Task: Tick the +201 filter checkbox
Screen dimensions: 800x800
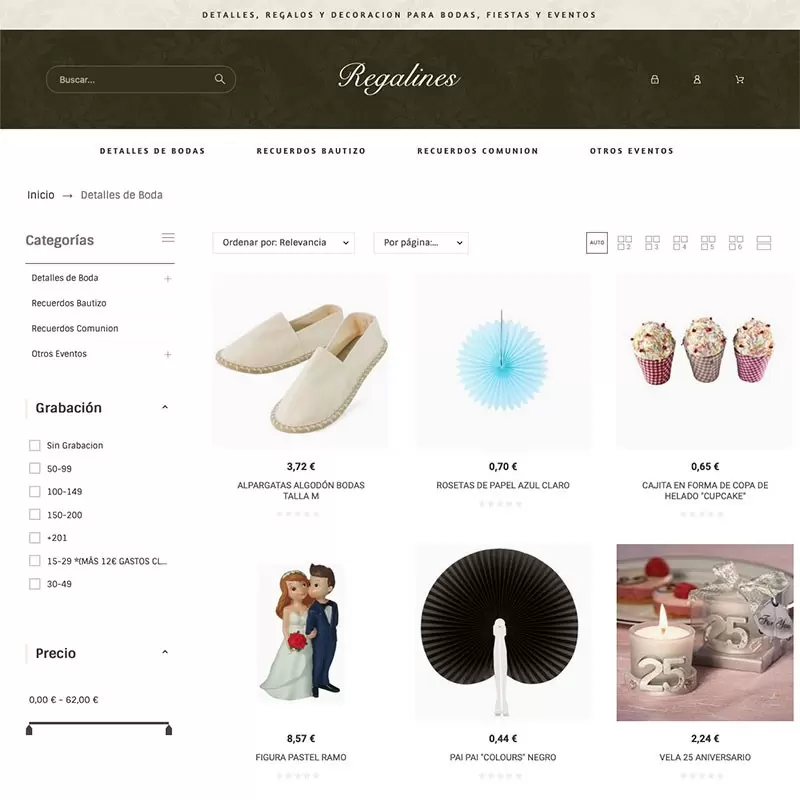Action: [x=35, y=538]
